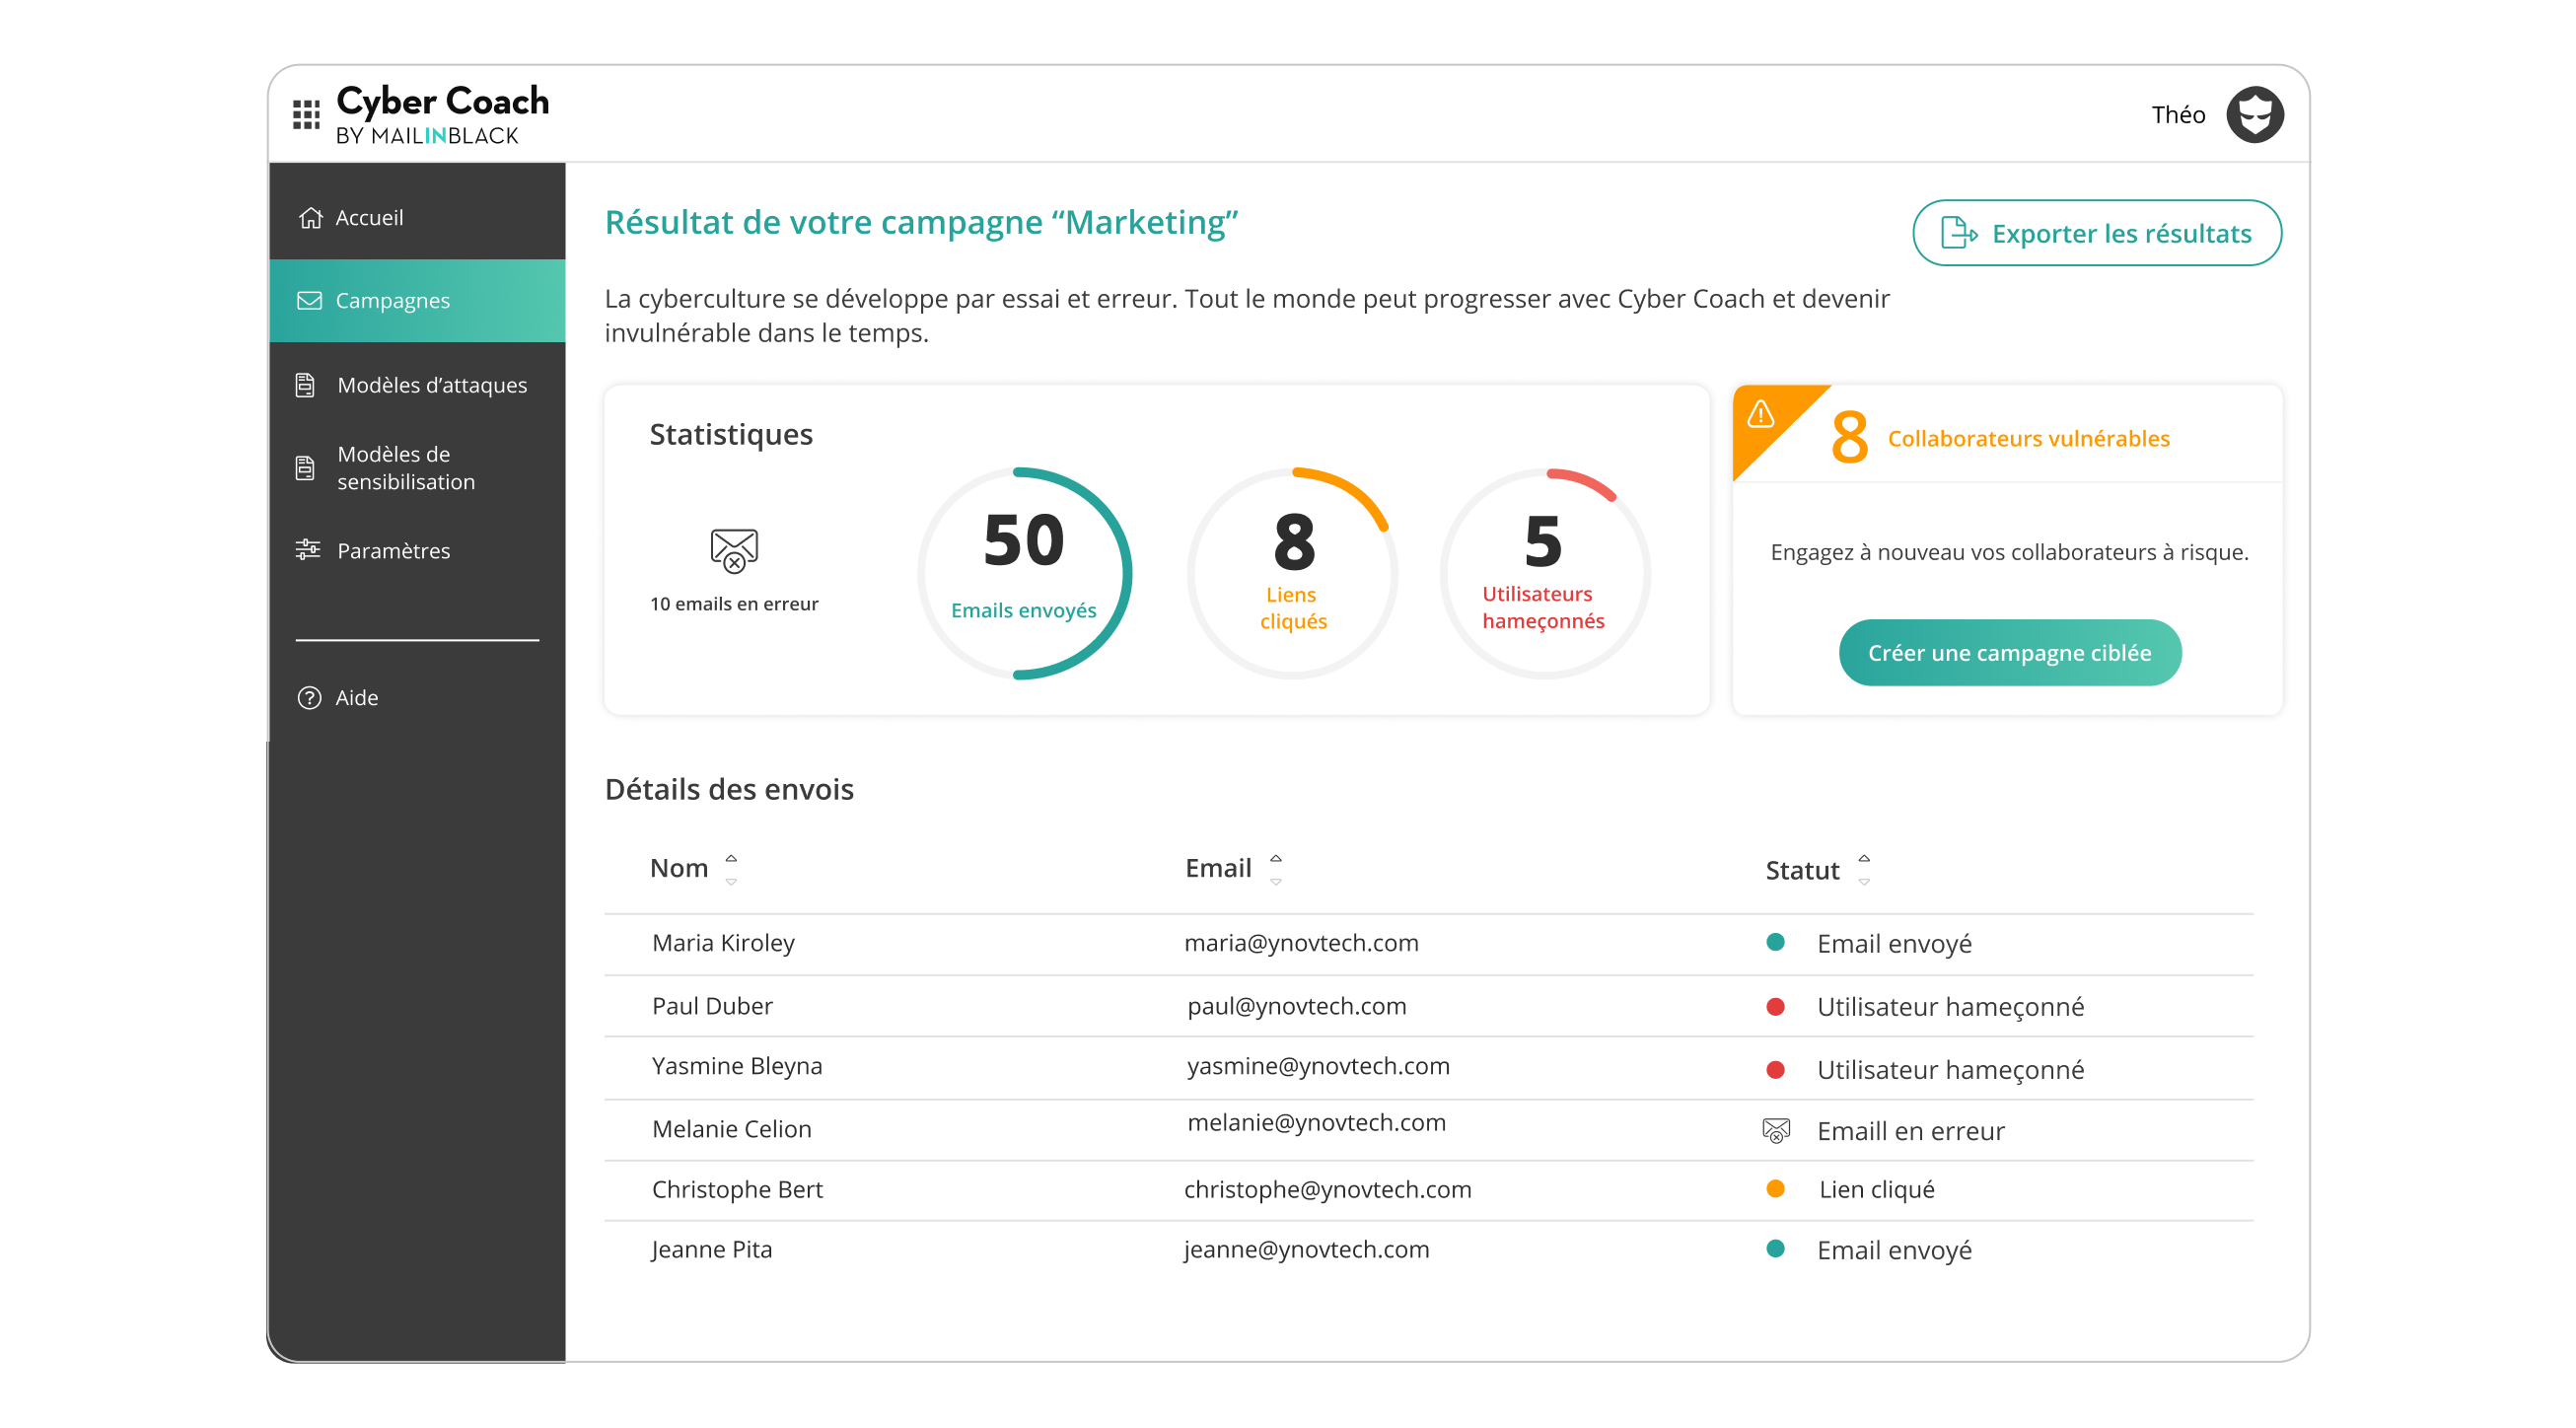The width and height of the screenshot is (2576, 1428).
Task: Open Paramètres in sidebar
Action: pos(418,550)
